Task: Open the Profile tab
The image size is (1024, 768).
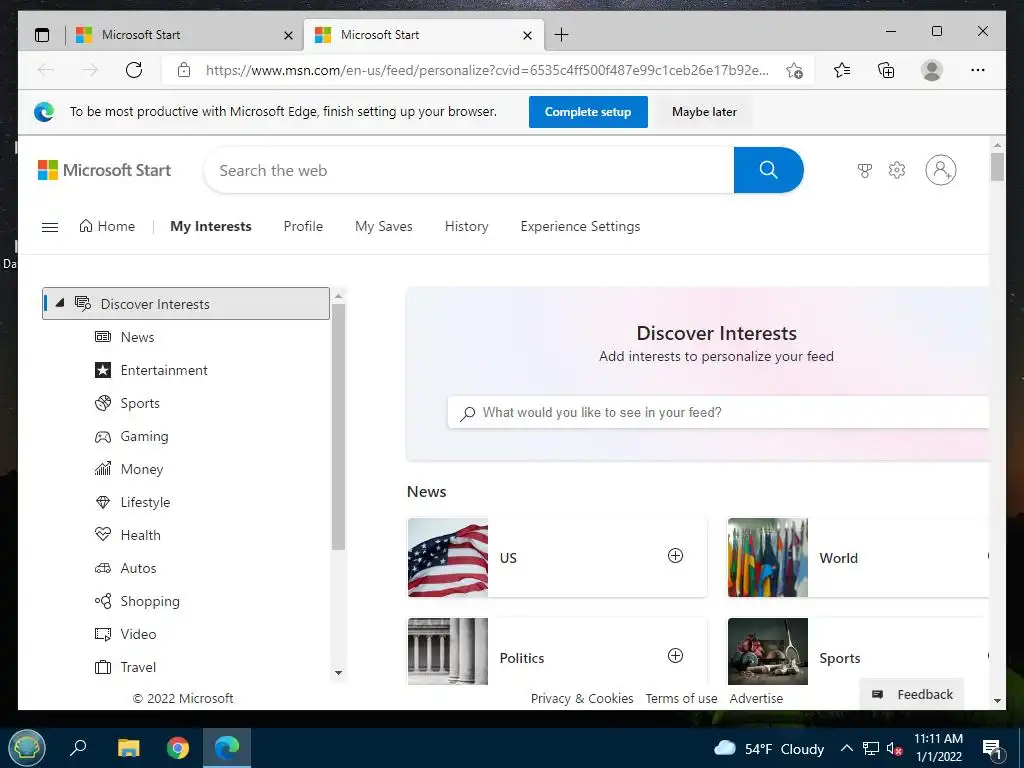Action: click(x=303, y=226)
